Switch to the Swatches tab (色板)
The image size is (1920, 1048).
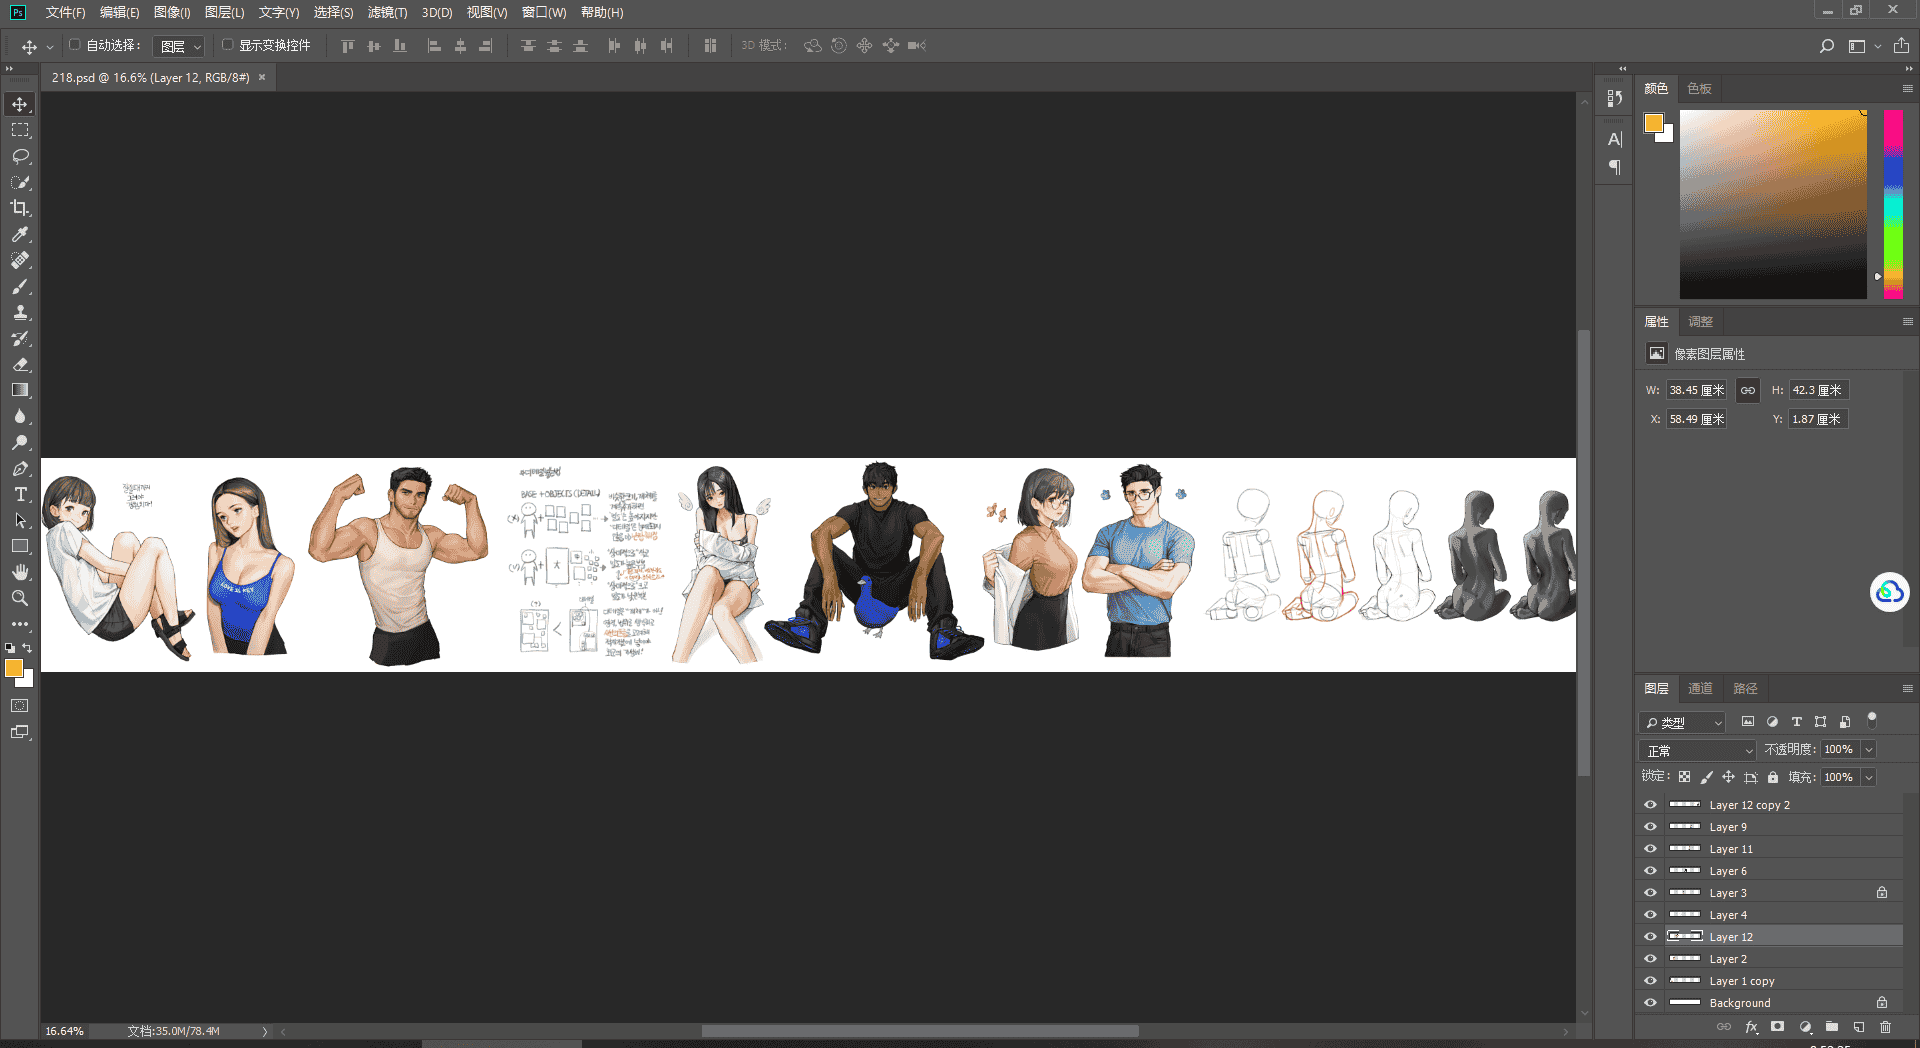click(1699, 89)
